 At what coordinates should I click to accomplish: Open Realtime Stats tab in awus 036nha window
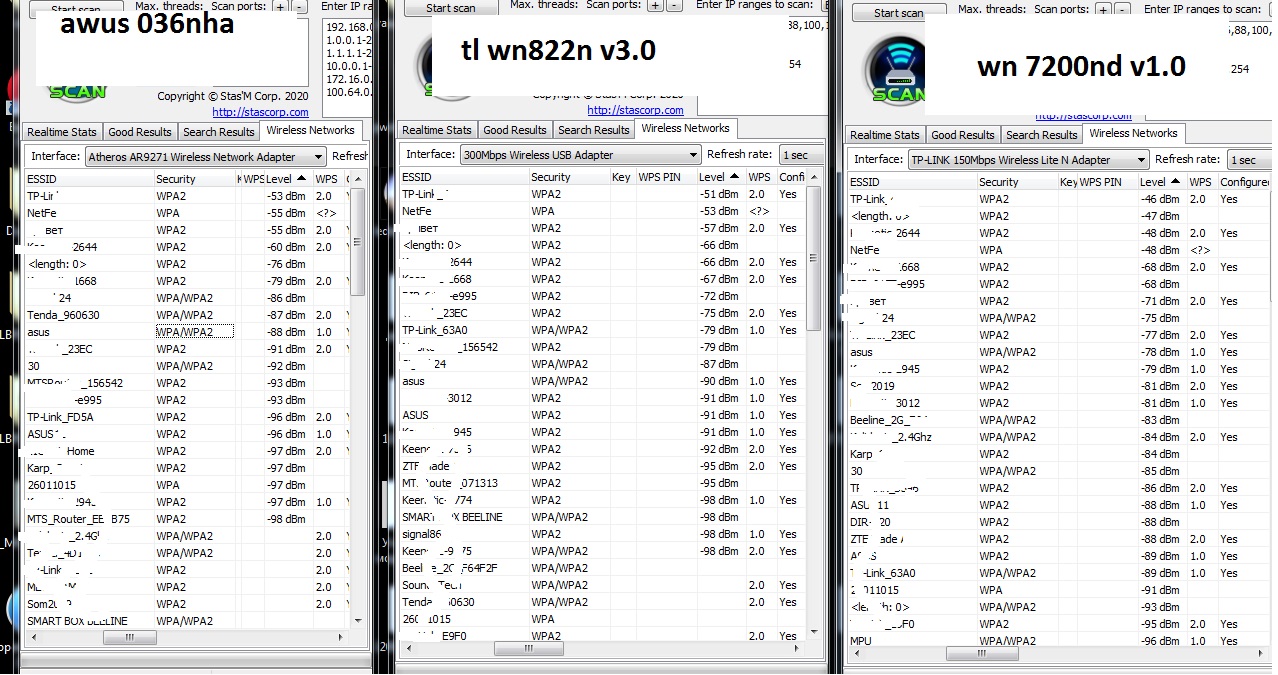pyautogui.click(x=62, y=132)
